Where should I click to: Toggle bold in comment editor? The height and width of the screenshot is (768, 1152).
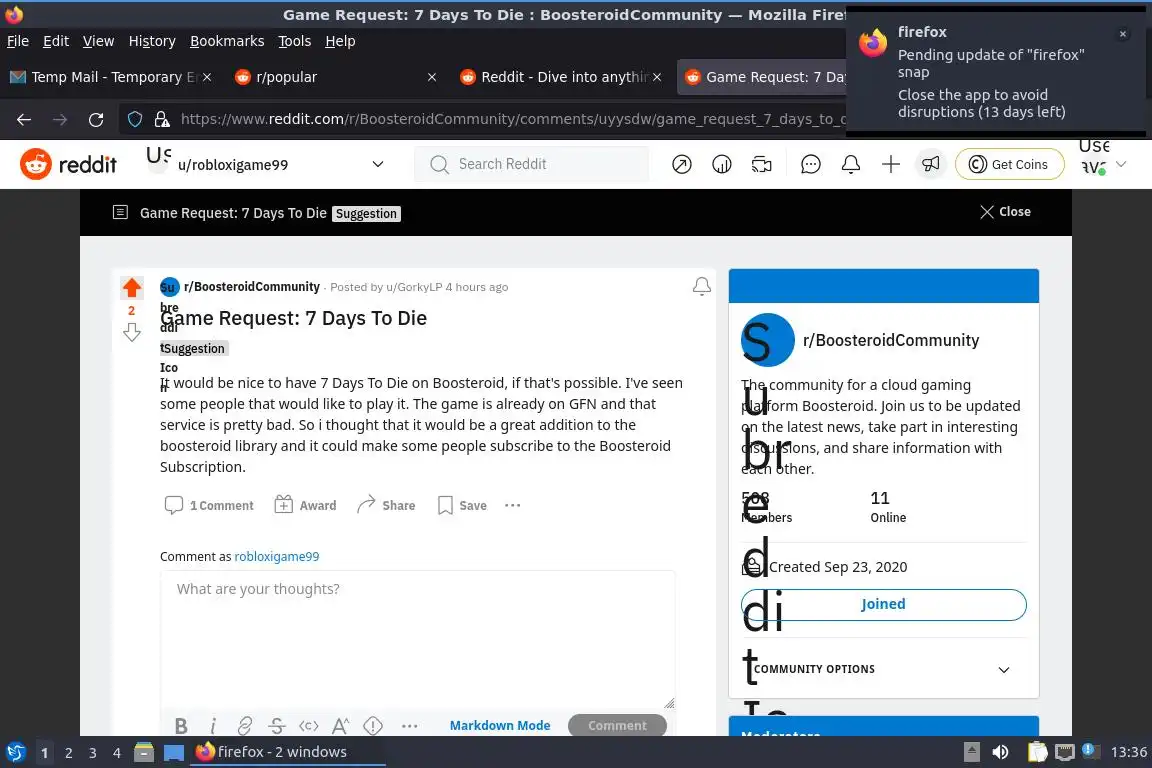[x=181, y=726]
